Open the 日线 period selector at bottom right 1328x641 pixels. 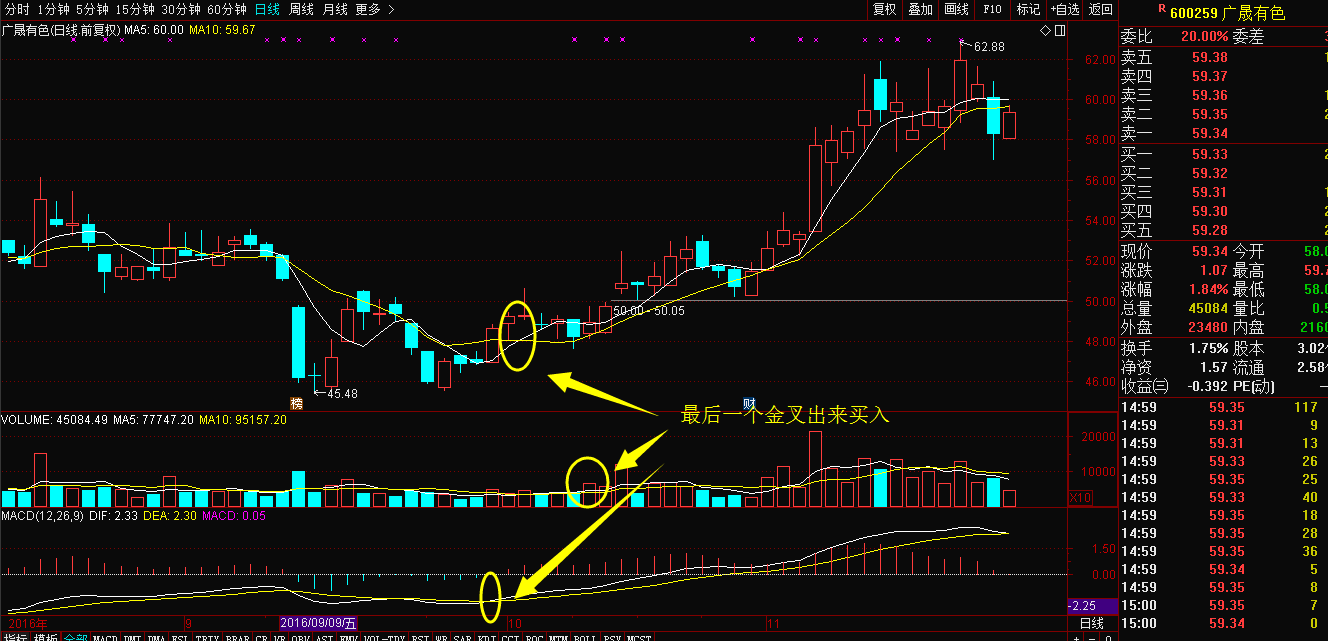pos(1091,623)
